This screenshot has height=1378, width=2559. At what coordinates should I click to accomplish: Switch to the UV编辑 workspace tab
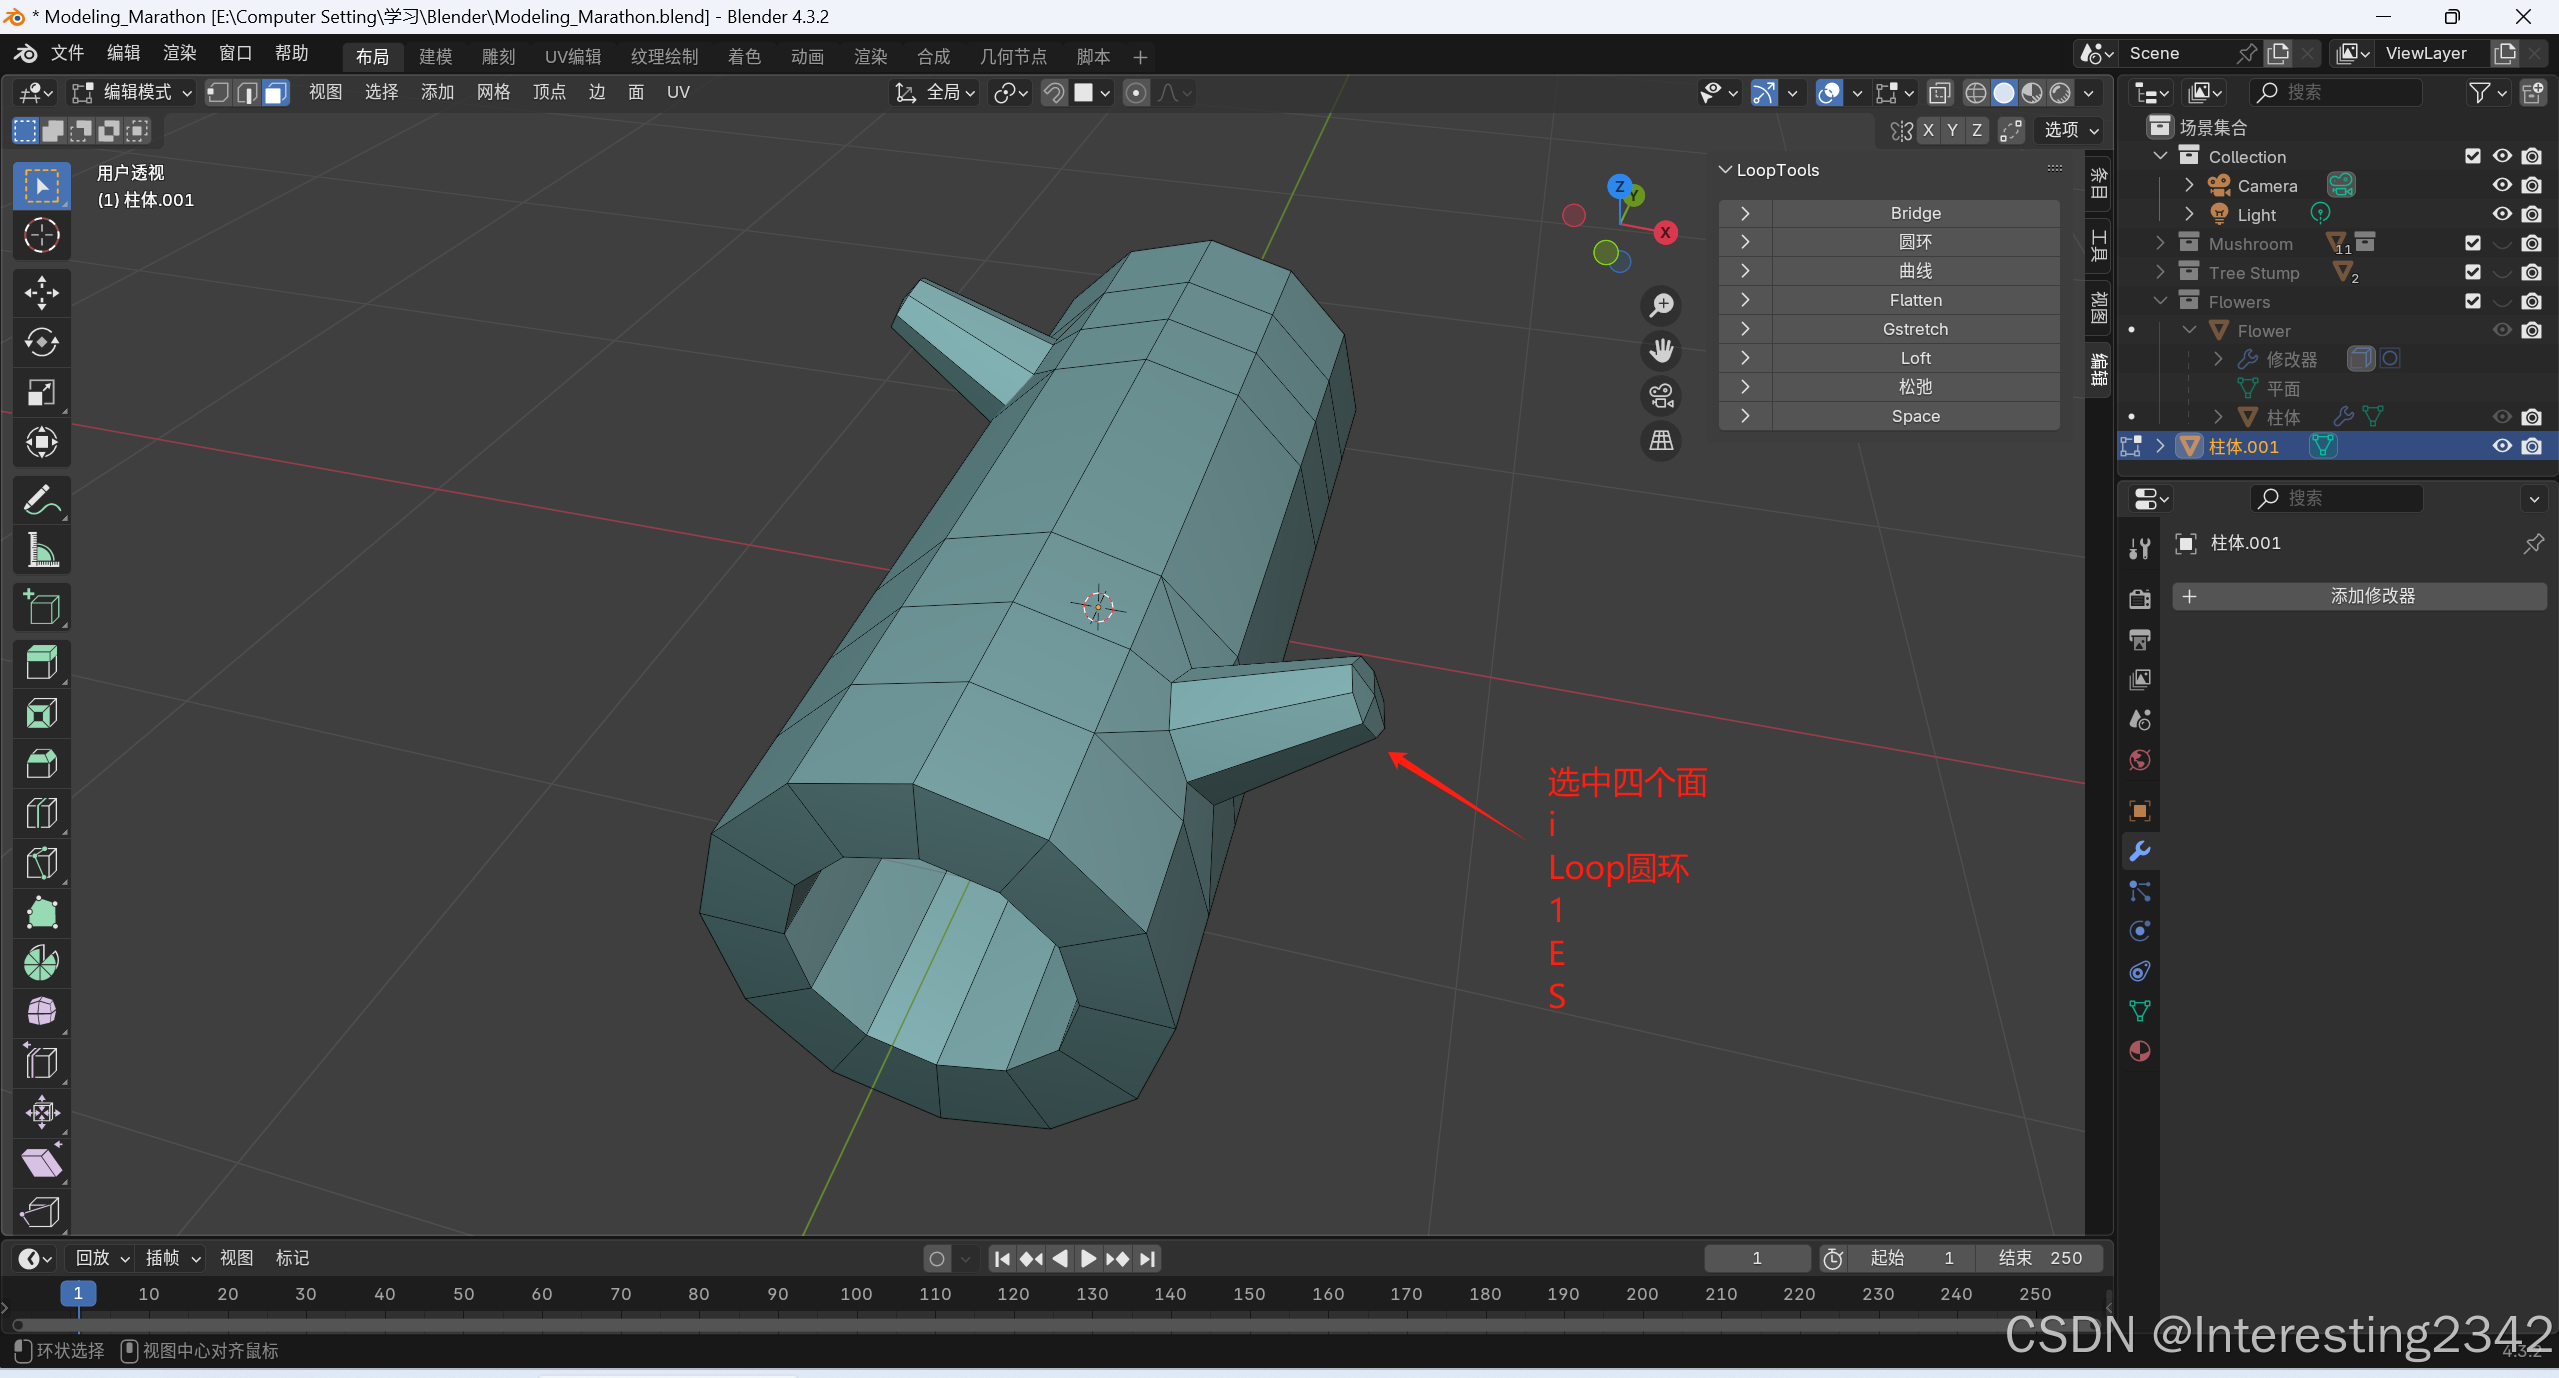[573, 57]
